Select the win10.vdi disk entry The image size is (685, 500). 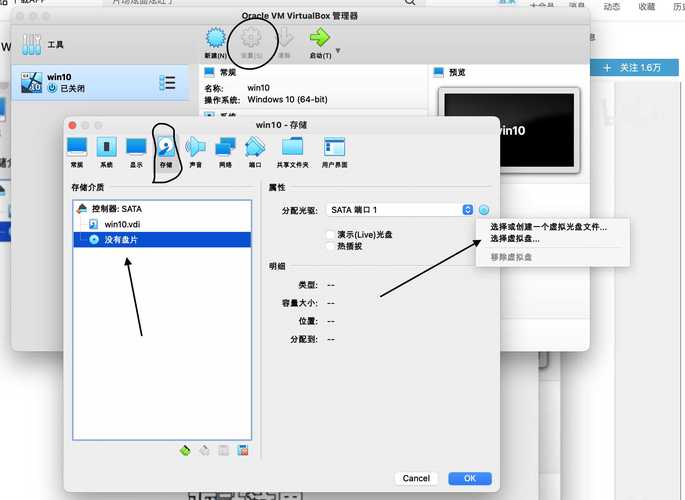[x=162, y=224]
